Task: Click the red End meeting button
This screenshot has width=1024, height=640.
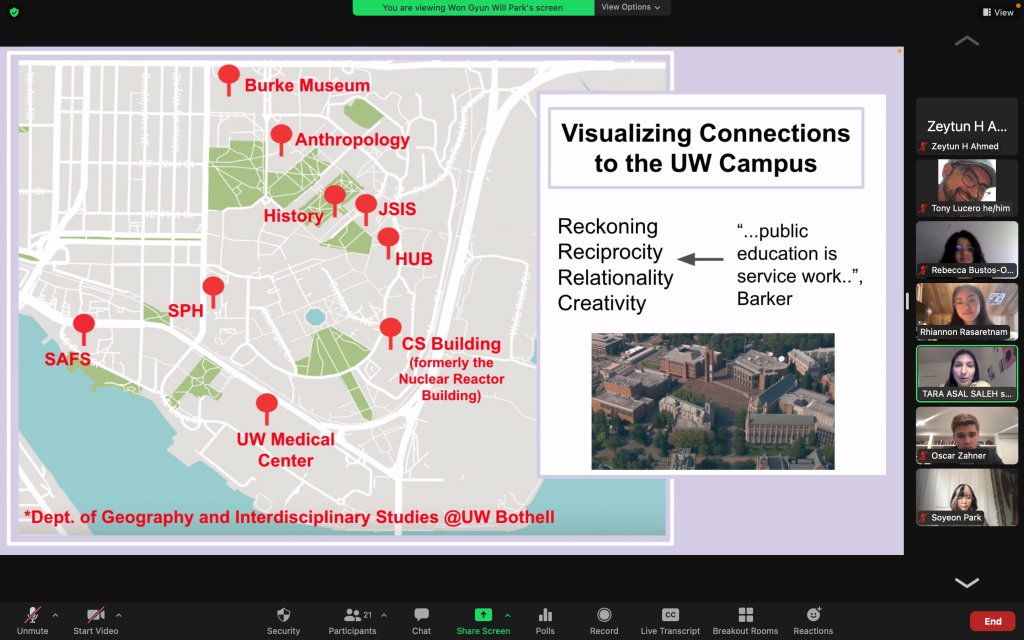Action: pyautogui.click(x=993, y=621)
